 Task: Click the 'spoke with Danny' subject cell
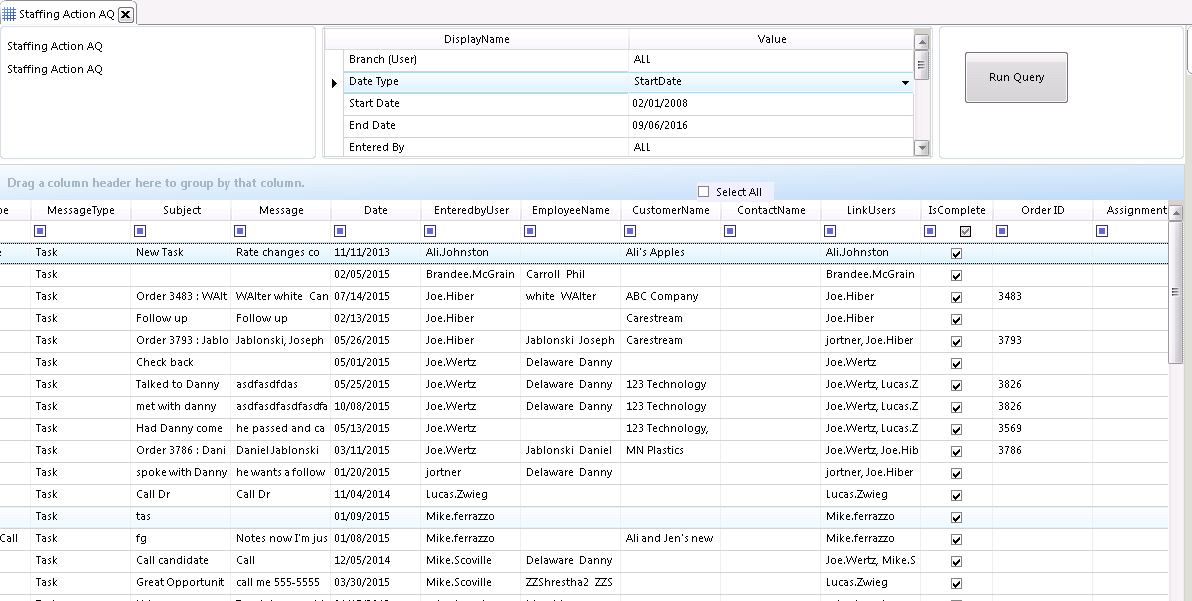tap(181, 473)
